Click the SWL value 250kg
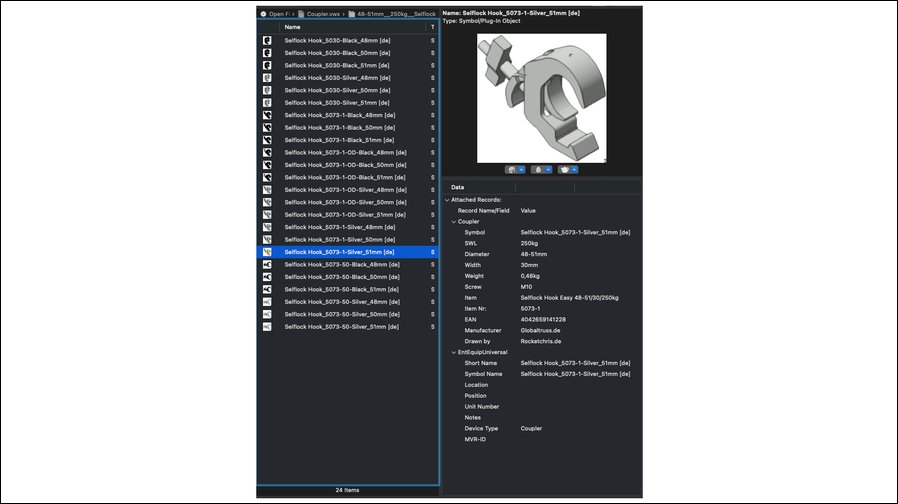The image size is (898, 504). 529,243
